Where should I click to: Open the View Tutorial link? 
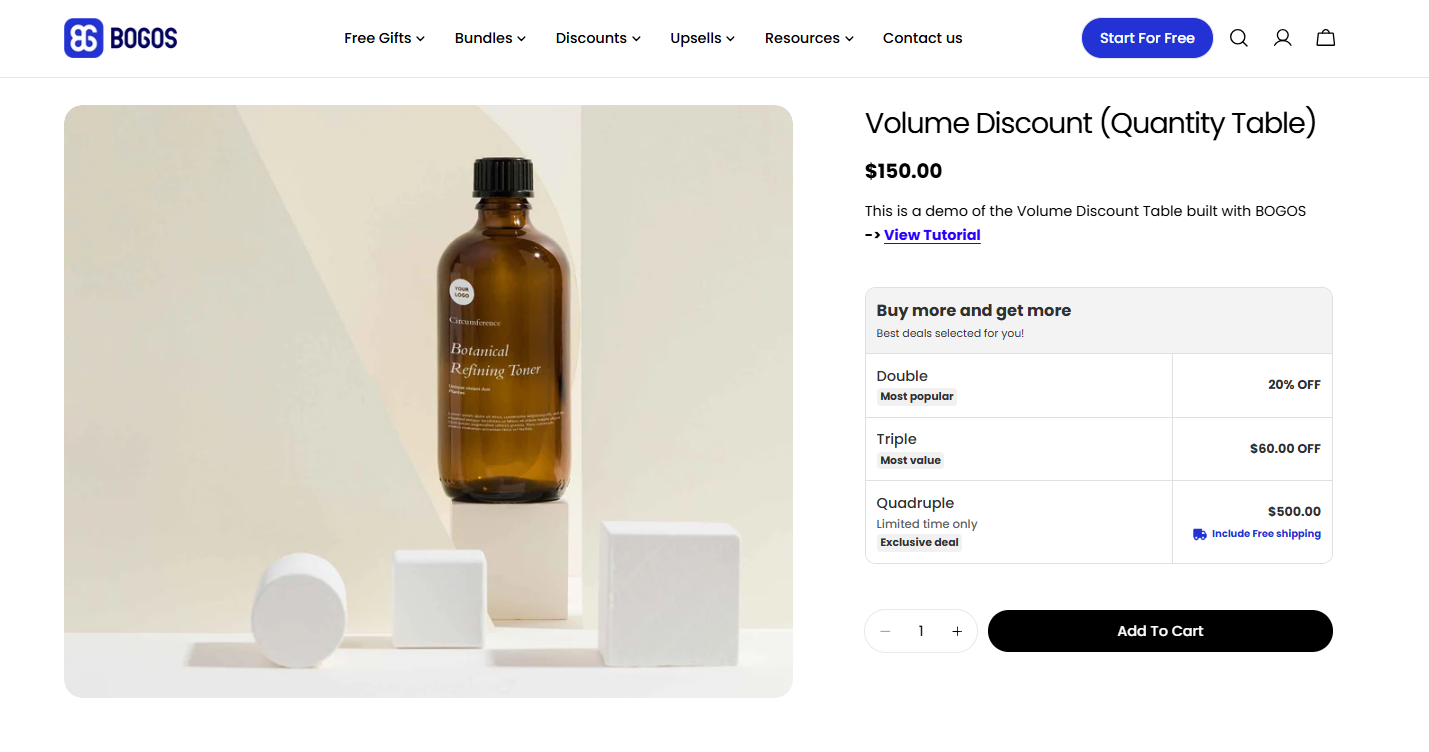click(931, 234)
